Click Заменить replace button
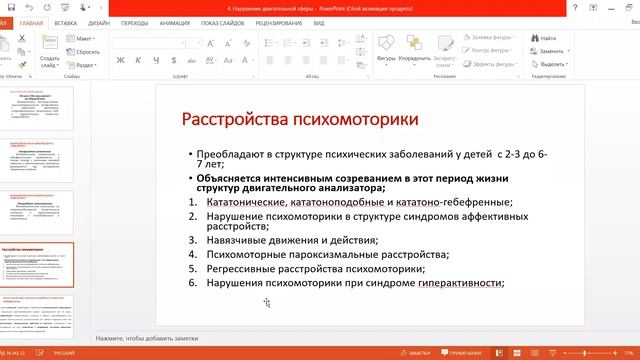The height and width of the screenshot is (360, 640). (x=550, y=51)
